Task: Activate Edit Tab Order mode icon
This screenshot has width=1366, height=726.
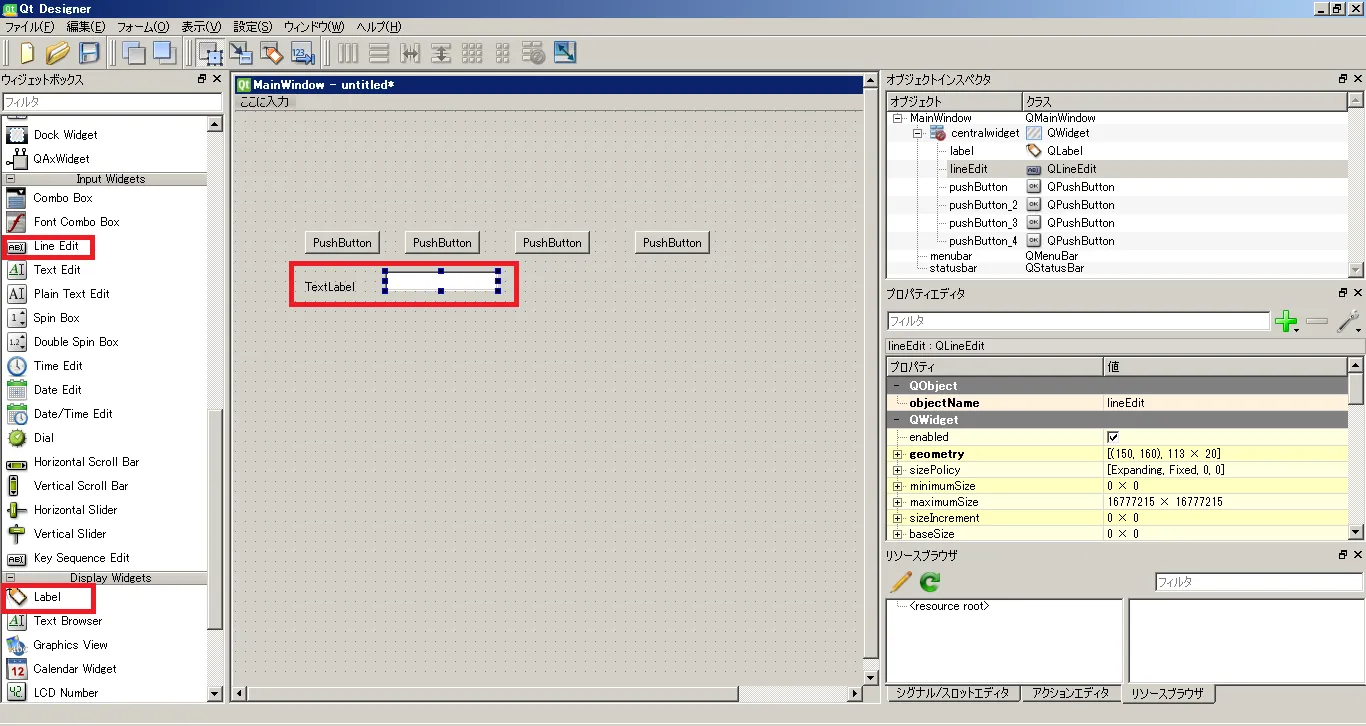Action: click(x=302, y=53)
